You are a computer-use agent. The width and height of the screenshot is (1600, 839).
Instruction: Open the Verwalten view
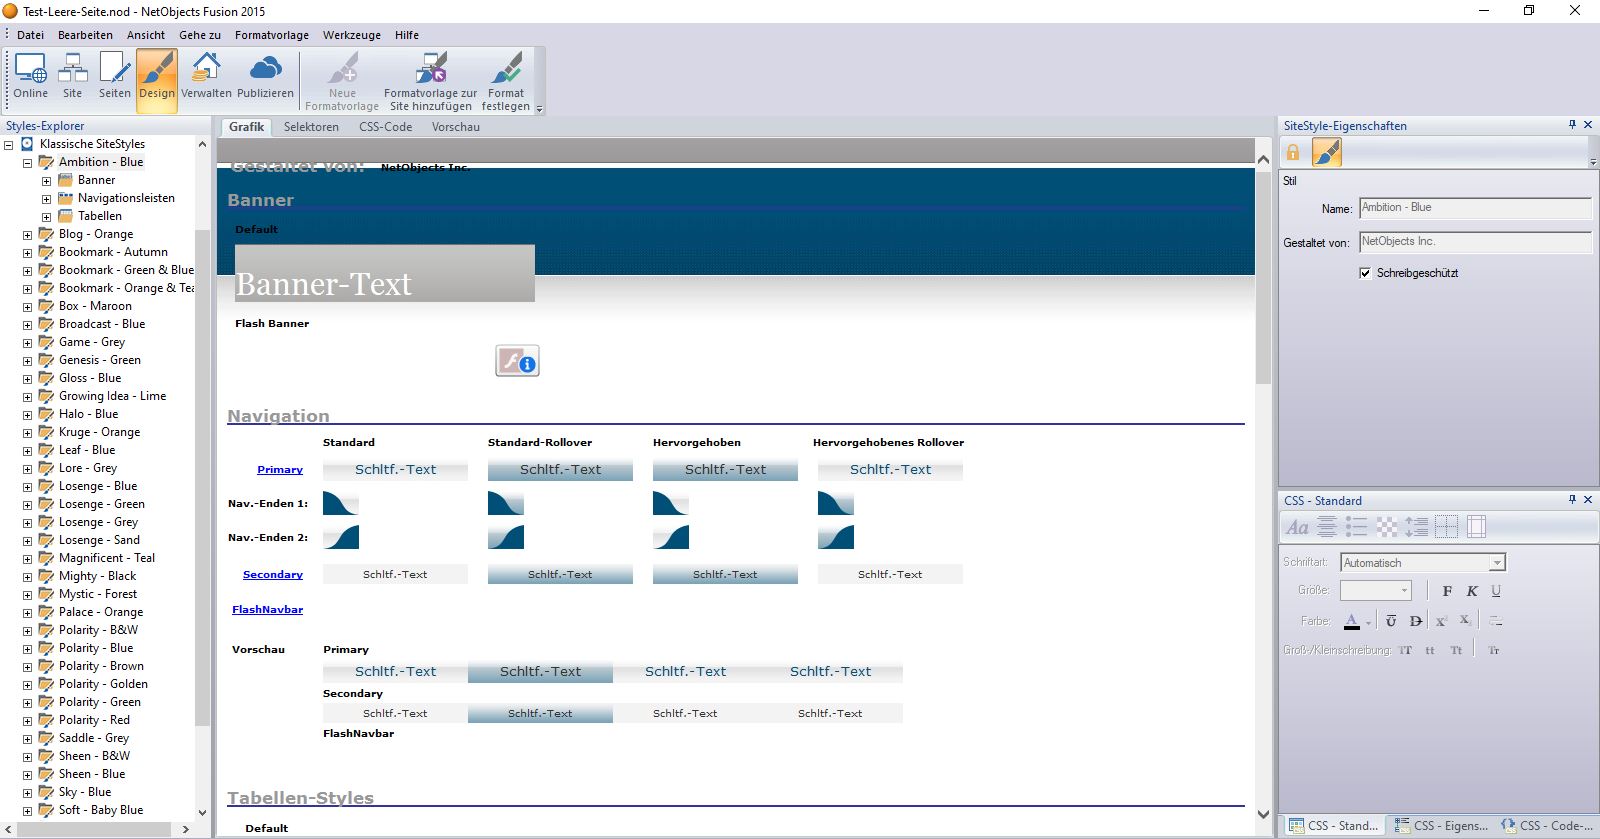pyautogui.click(x=206, y=77)
